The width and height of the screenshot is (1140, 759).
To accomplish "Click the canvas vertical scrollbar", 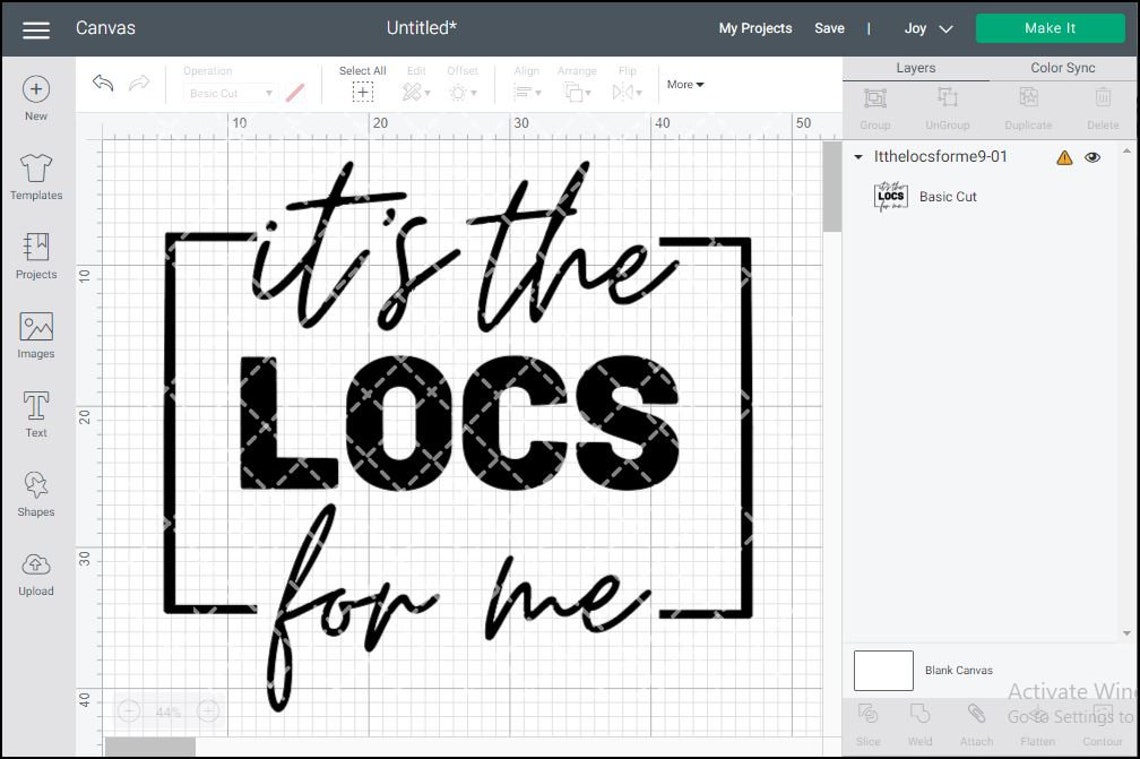I will coord(832,187).
